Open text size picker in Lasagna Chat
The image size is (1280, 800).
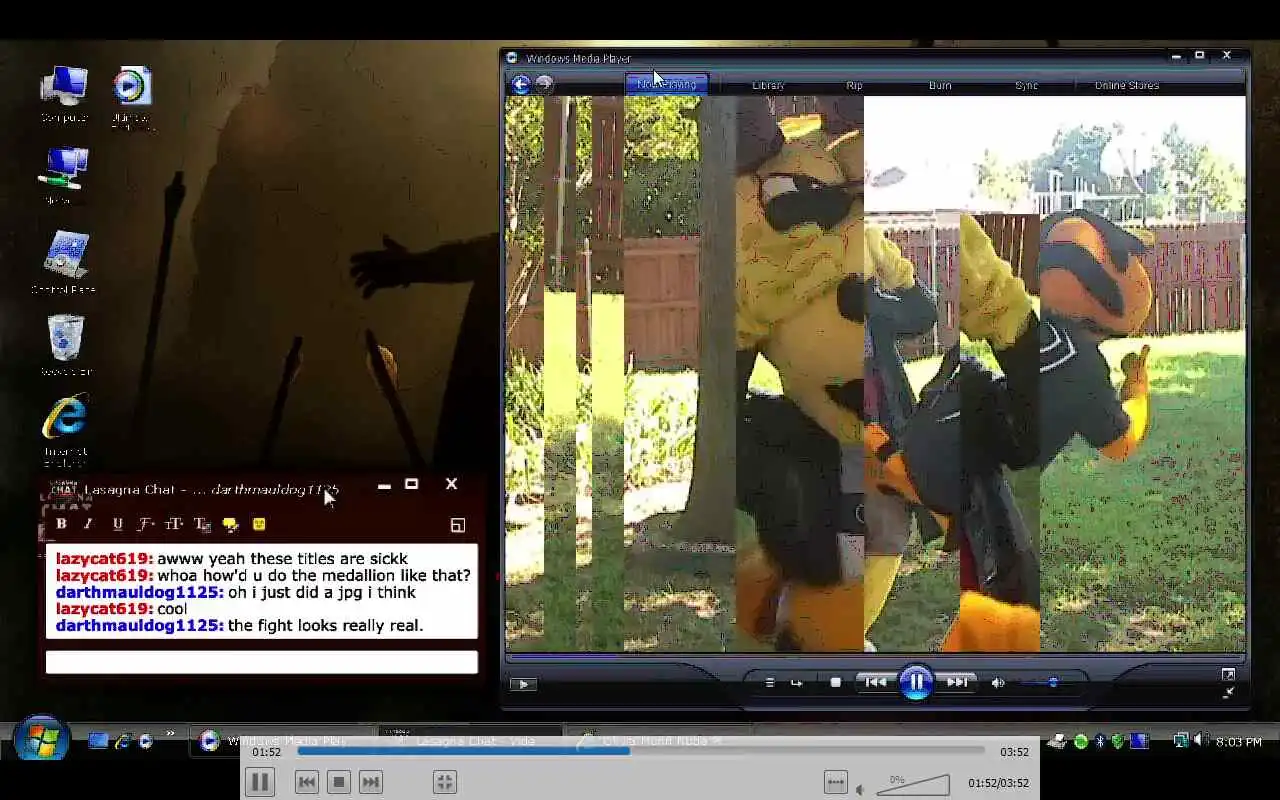[174, 524]
